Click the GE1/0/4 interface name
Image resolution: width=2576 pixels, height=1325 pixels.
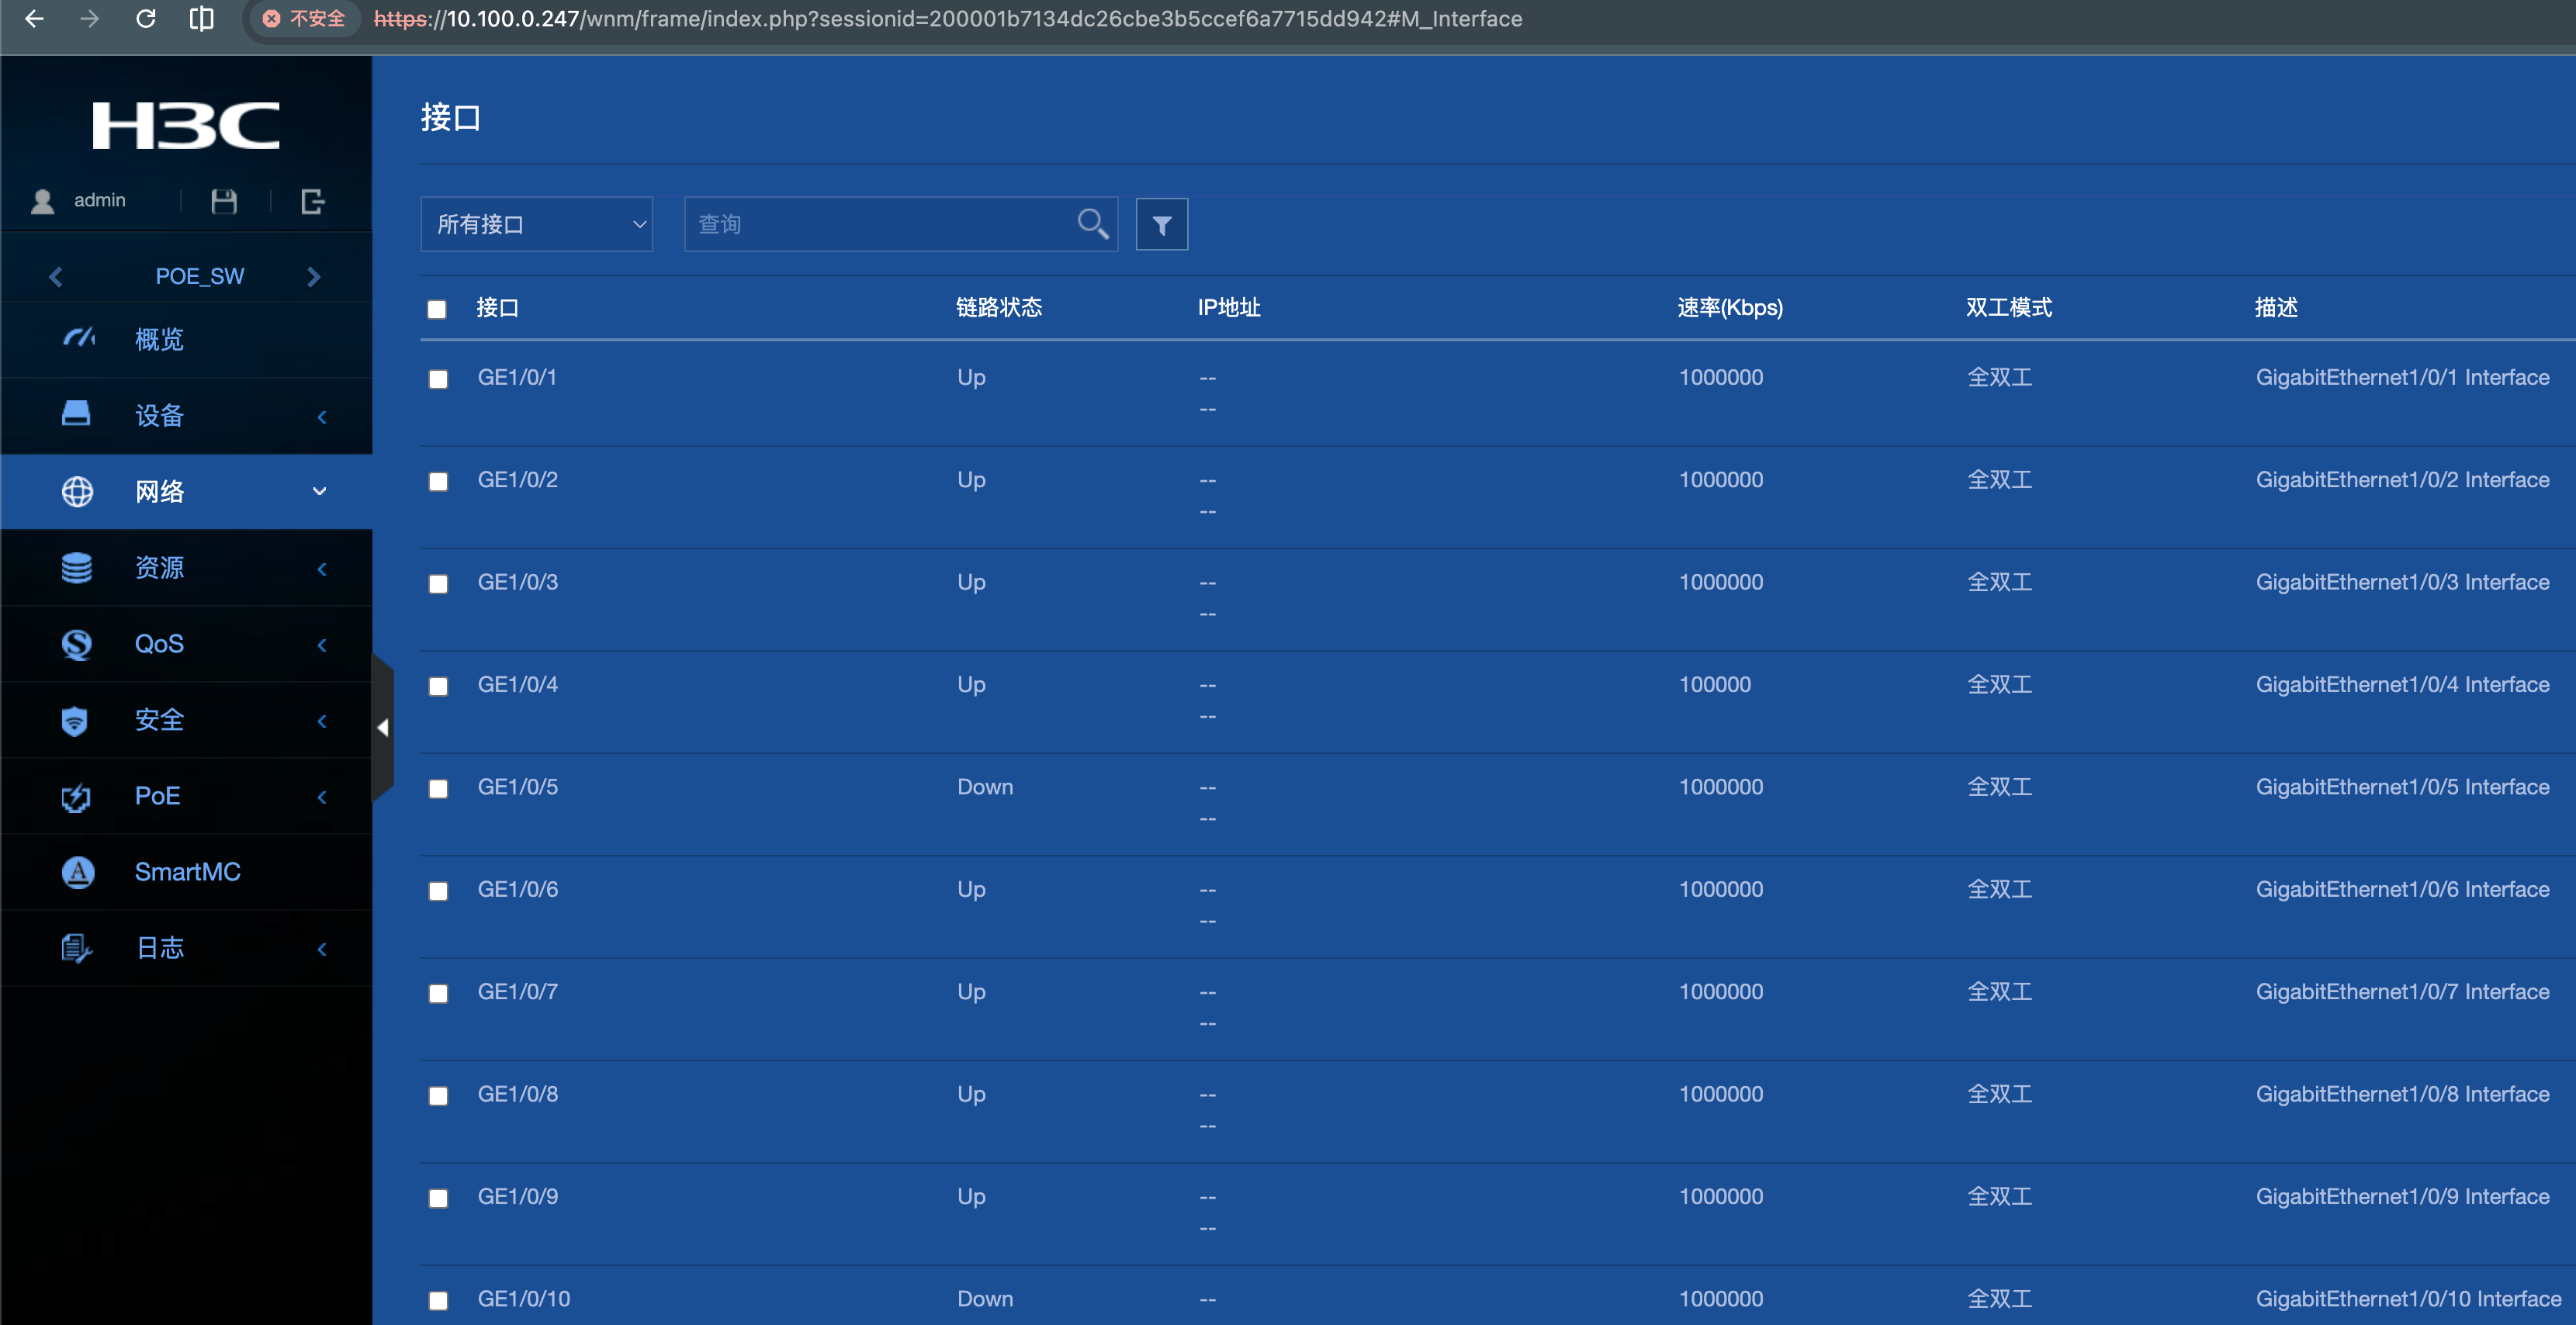(517, 685)
